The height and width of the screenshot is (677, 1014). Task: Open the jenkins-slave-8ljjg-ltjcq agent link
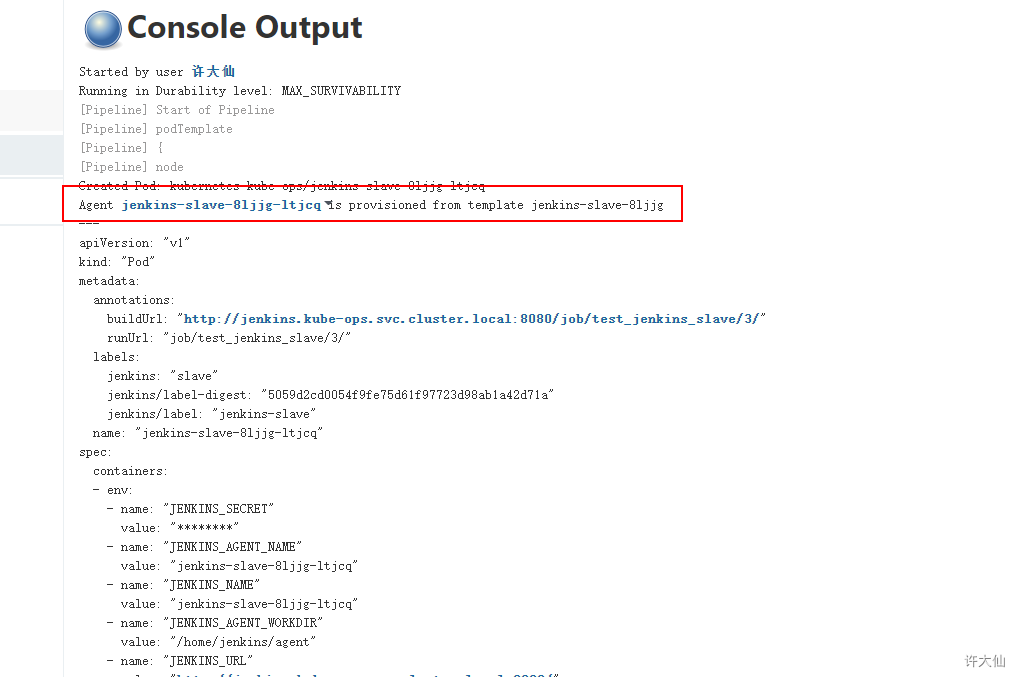coord(221,205)
